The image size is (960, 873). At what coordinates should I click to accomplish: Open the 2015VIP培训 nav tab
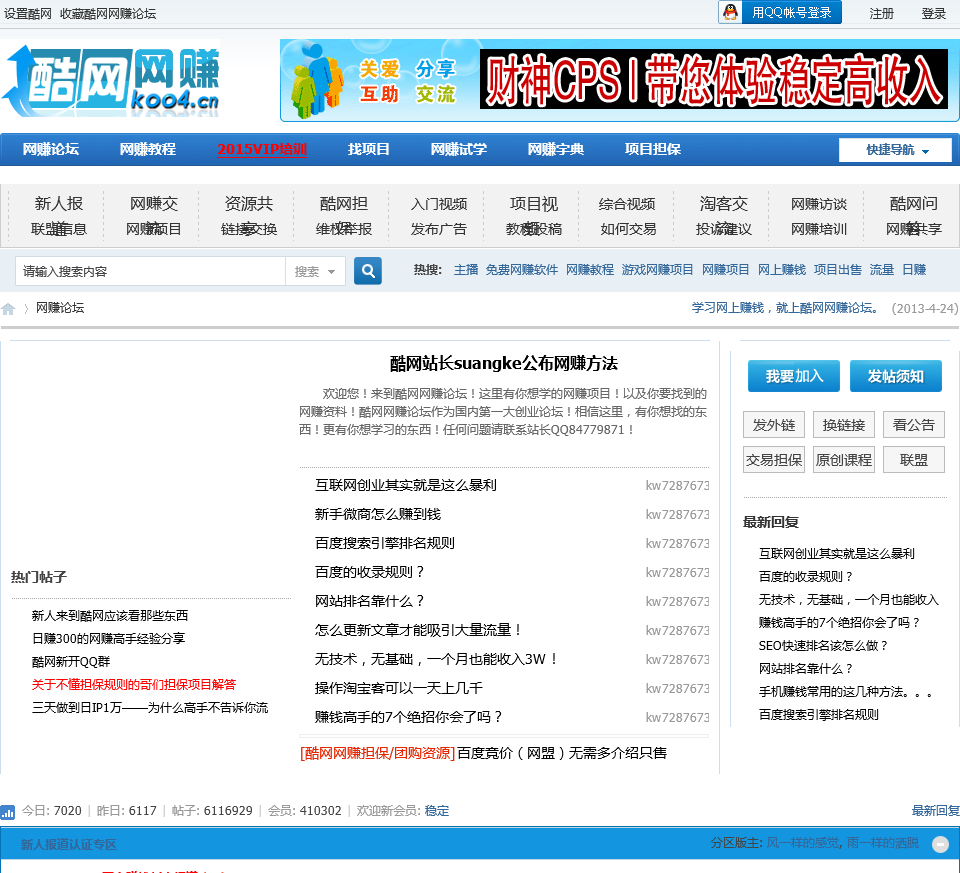[262, 149]
